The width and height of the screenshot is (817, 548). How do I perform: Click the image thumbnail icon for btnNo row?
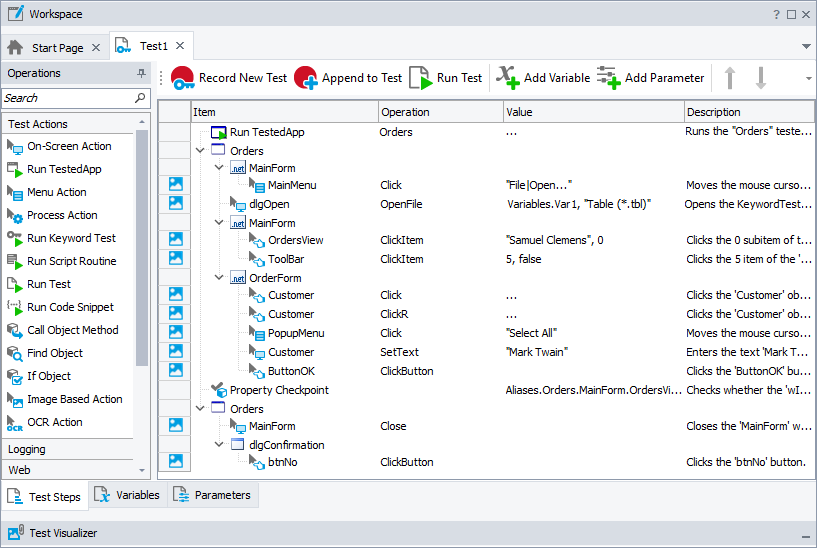(x=176, y=461)
